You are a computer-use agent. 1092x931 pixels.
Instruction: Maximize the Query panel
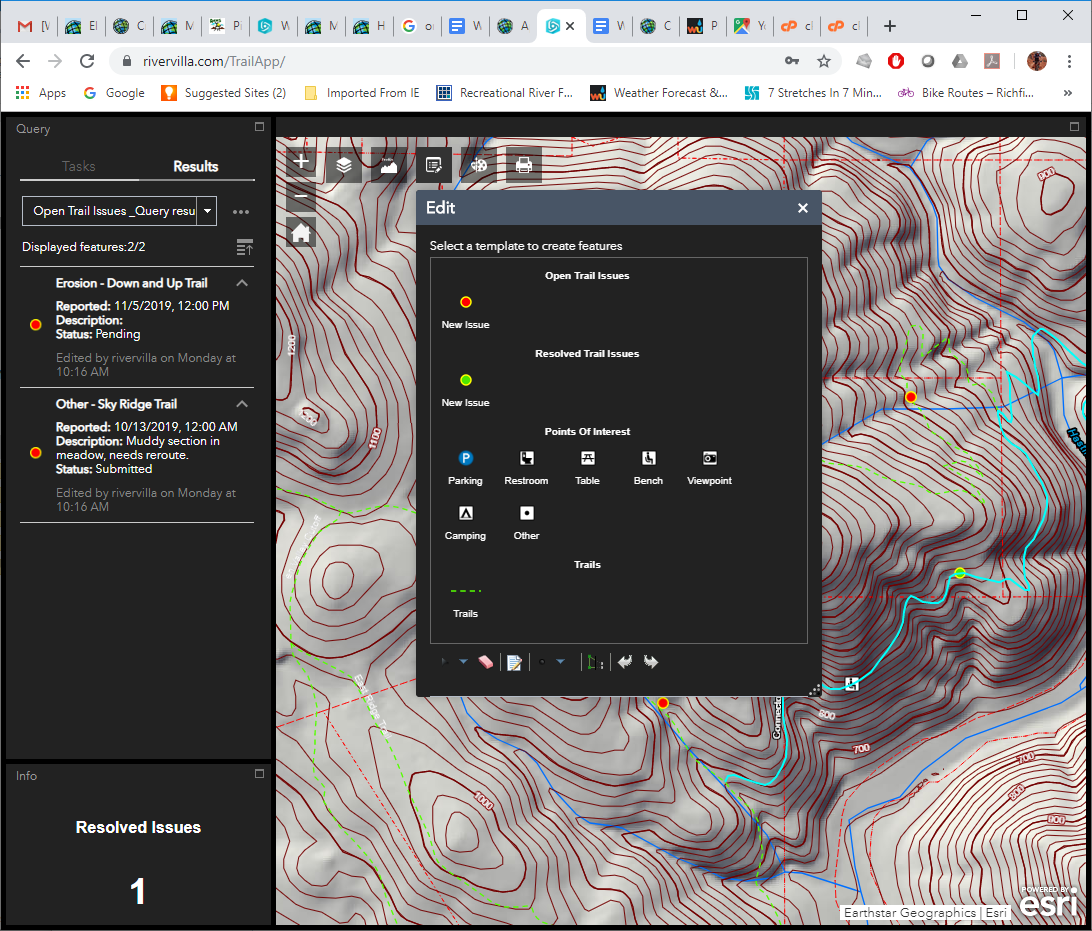point(259,127)
